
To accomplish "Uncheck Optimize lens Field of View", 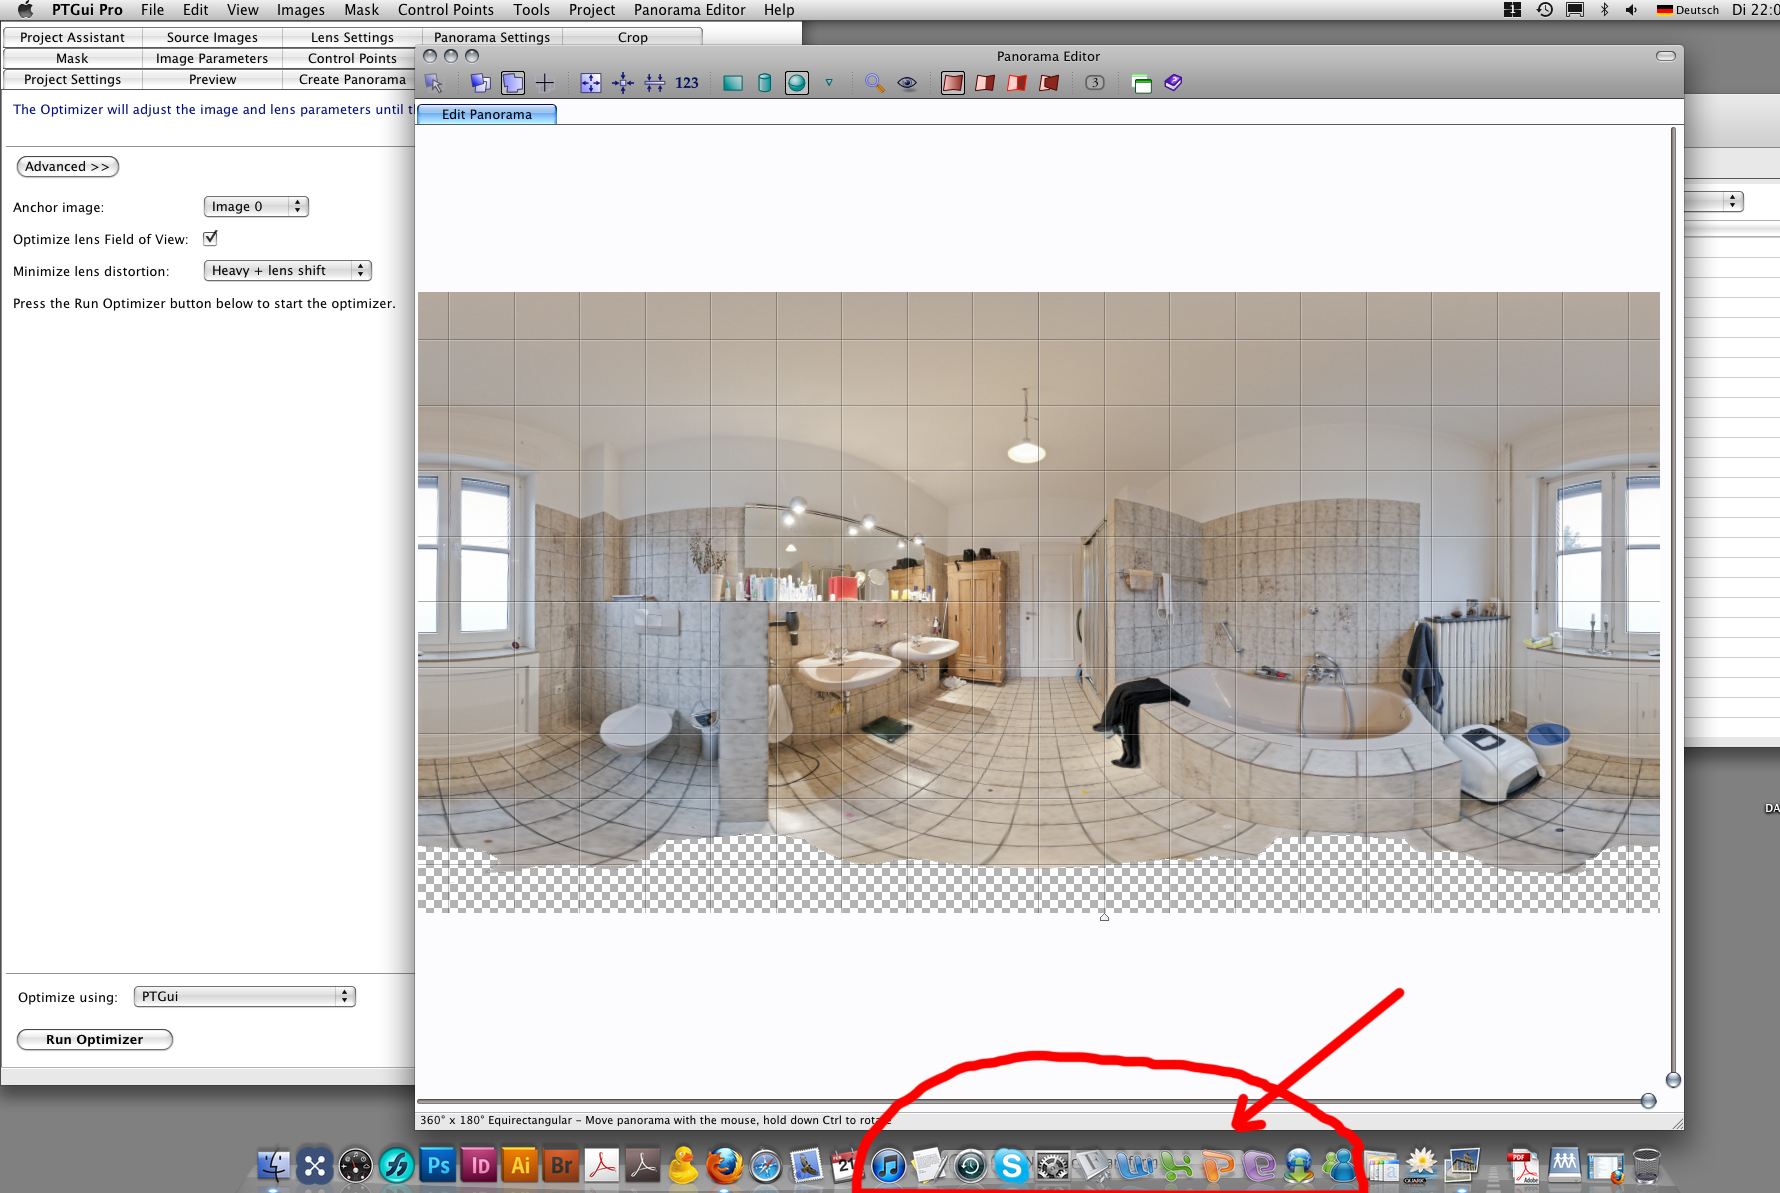I will coord(210,238).
